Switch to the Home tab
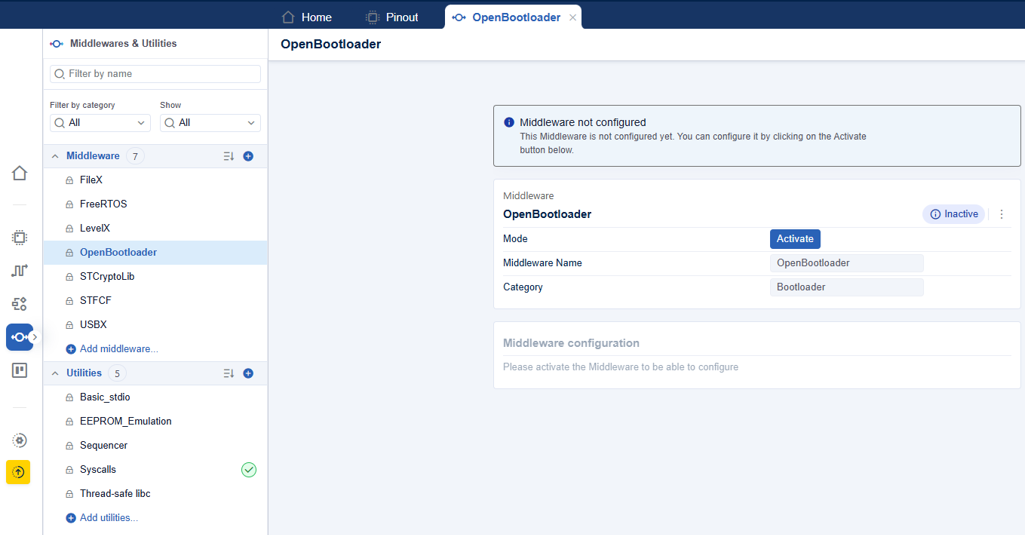 point(307,17)
